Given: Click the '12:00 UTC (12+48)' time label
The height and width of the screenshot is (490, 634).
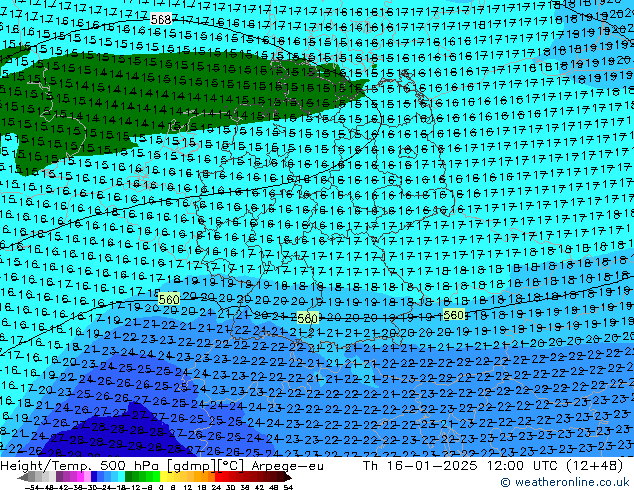Looking at the screenshot, I should pos(554,466).
